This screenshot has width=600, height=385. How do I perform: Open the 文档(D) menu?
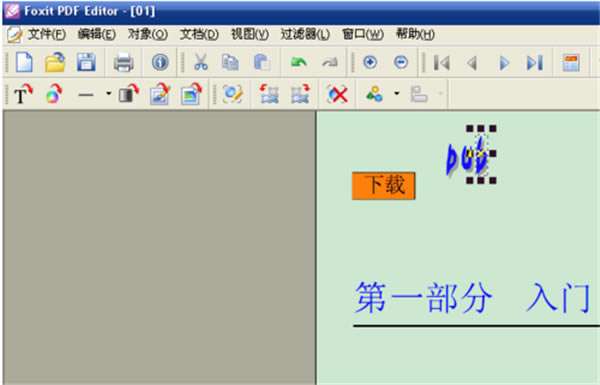(199, 34)
